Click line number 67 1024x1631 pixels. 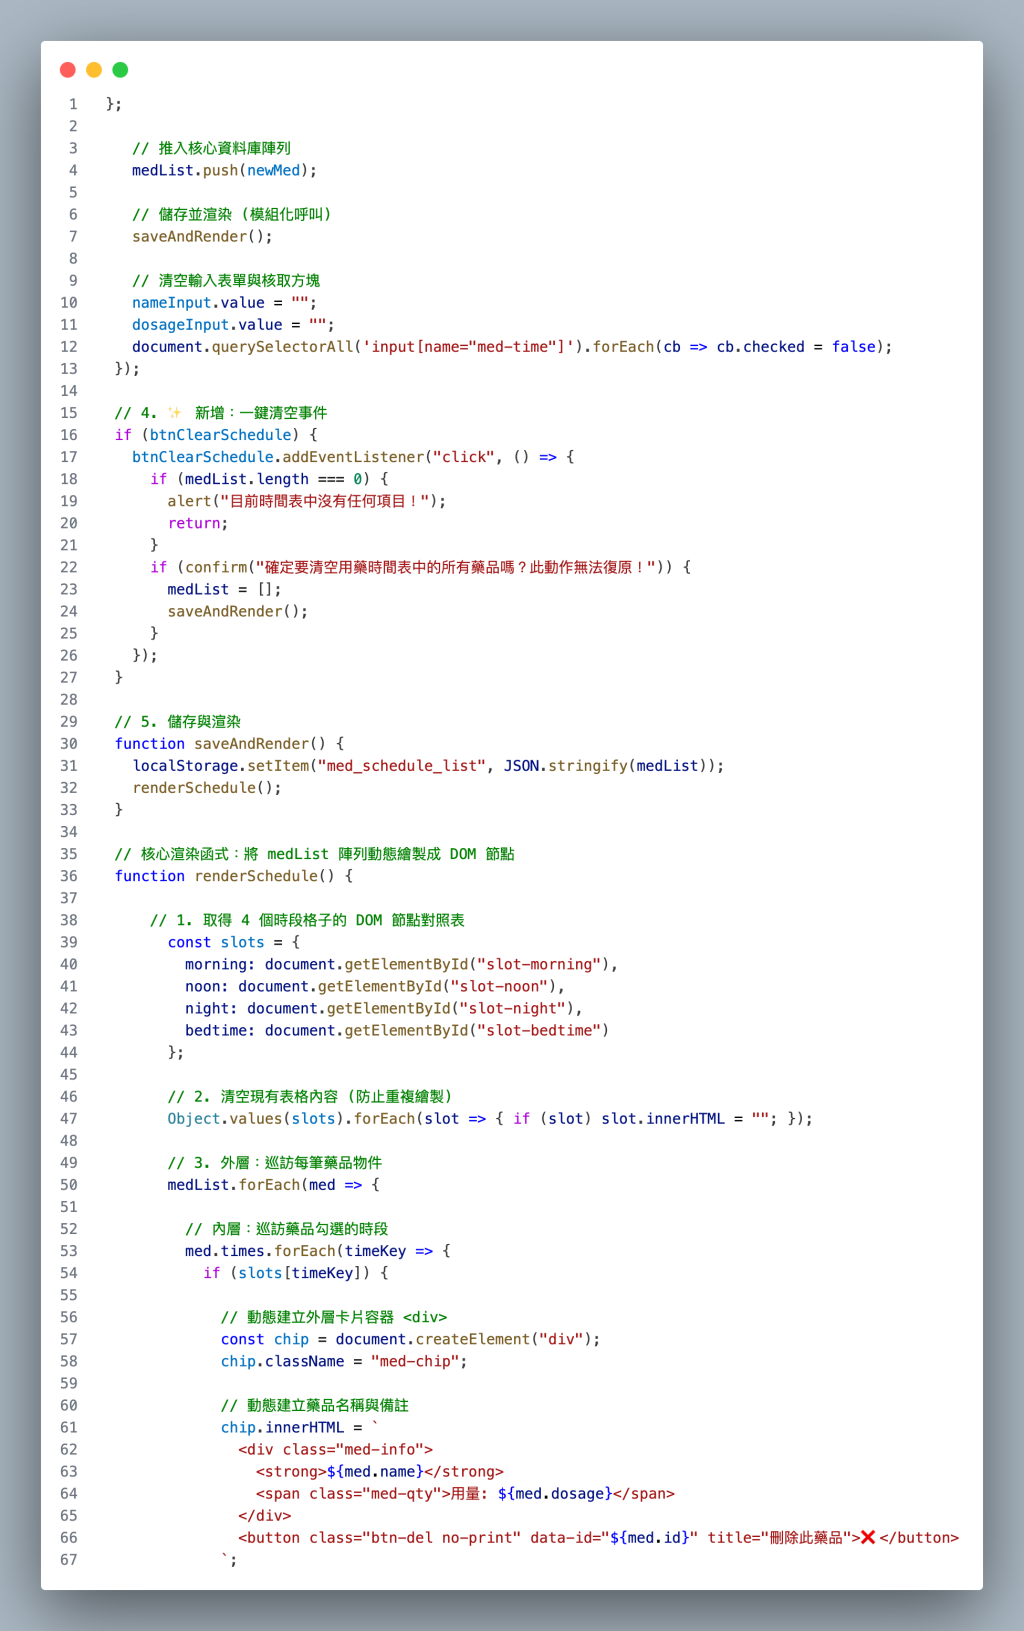68,1560
